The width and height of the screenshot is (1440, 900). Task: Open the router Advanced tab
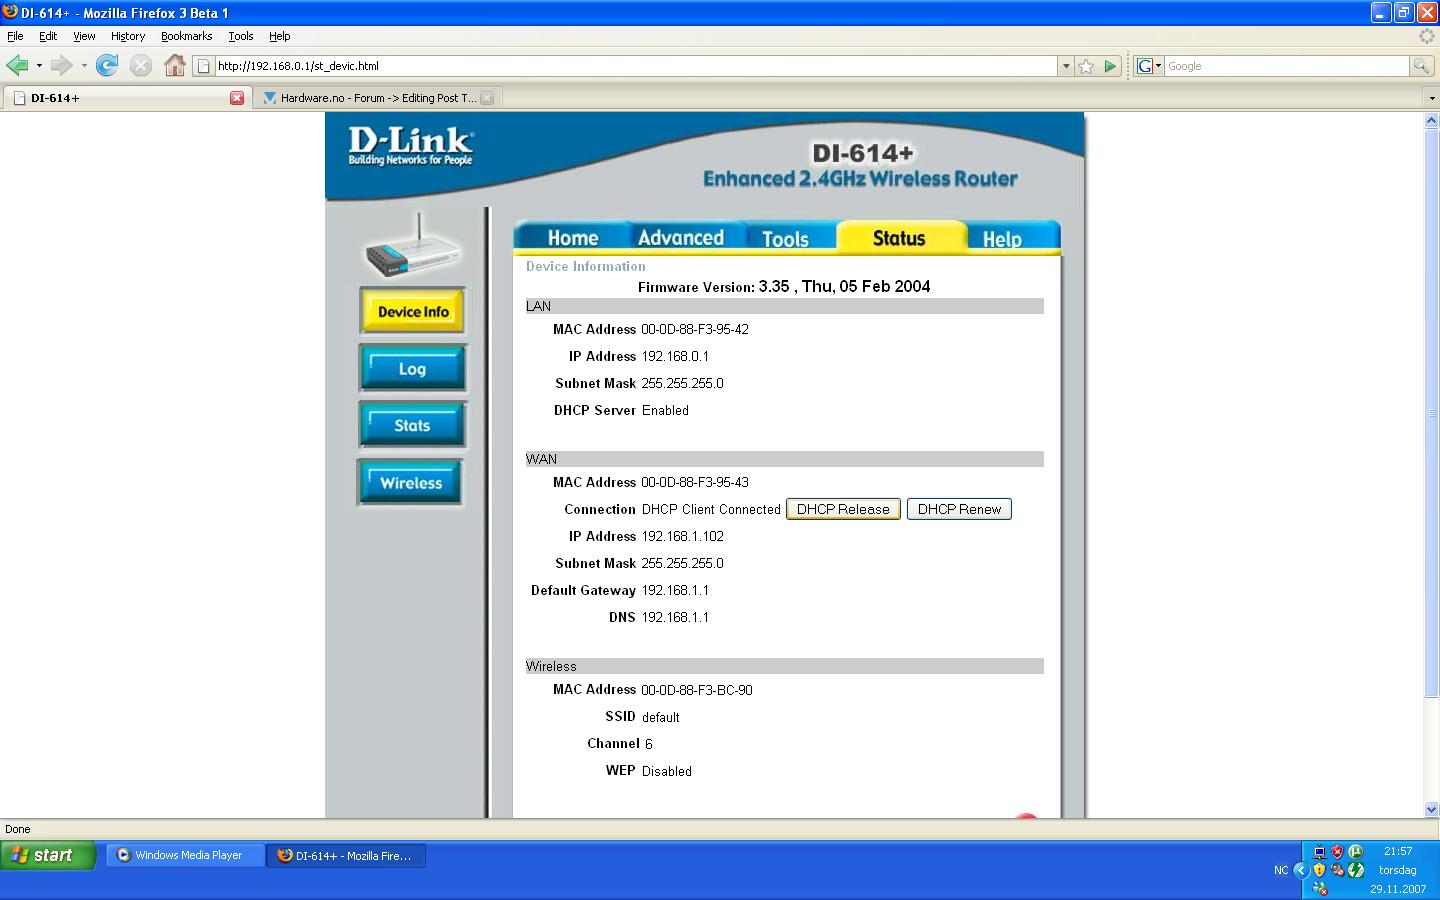(x=681, y=237)
